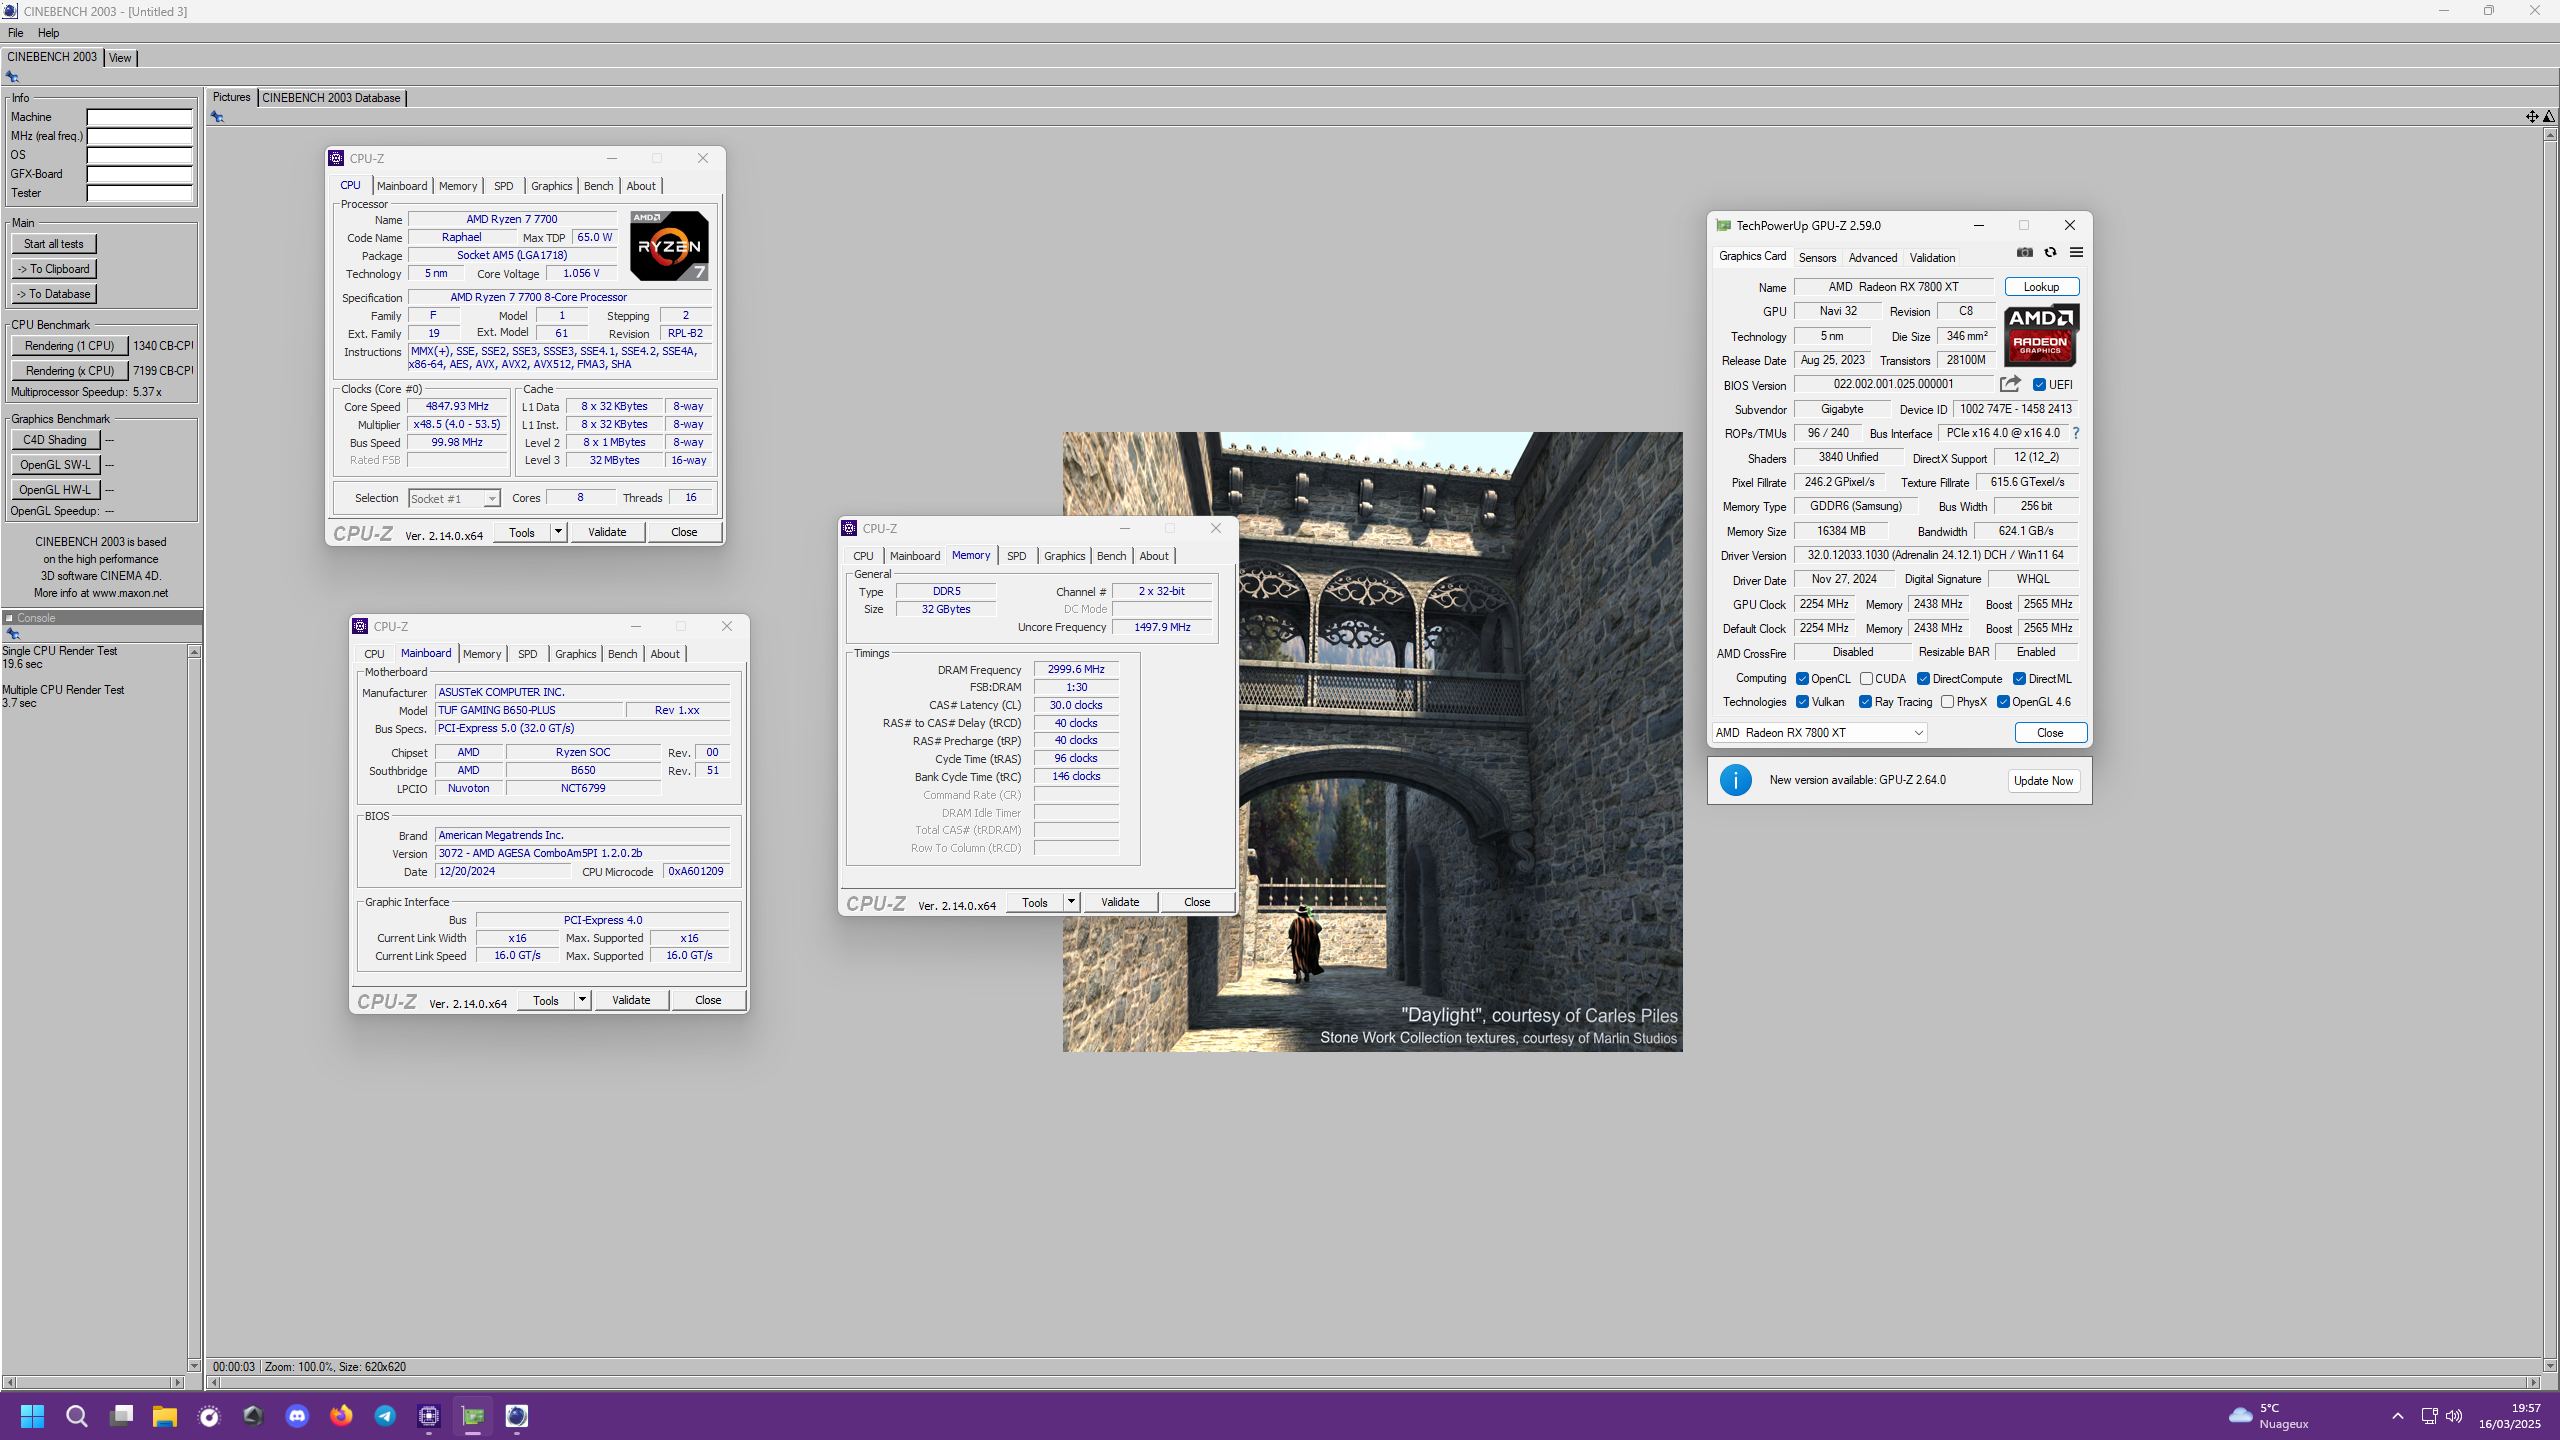Image resolution: width=2560 pixels, height=1440 pixels.
Task: Toggle the DirectCompute checkbox
Action: pos(1923,679)
